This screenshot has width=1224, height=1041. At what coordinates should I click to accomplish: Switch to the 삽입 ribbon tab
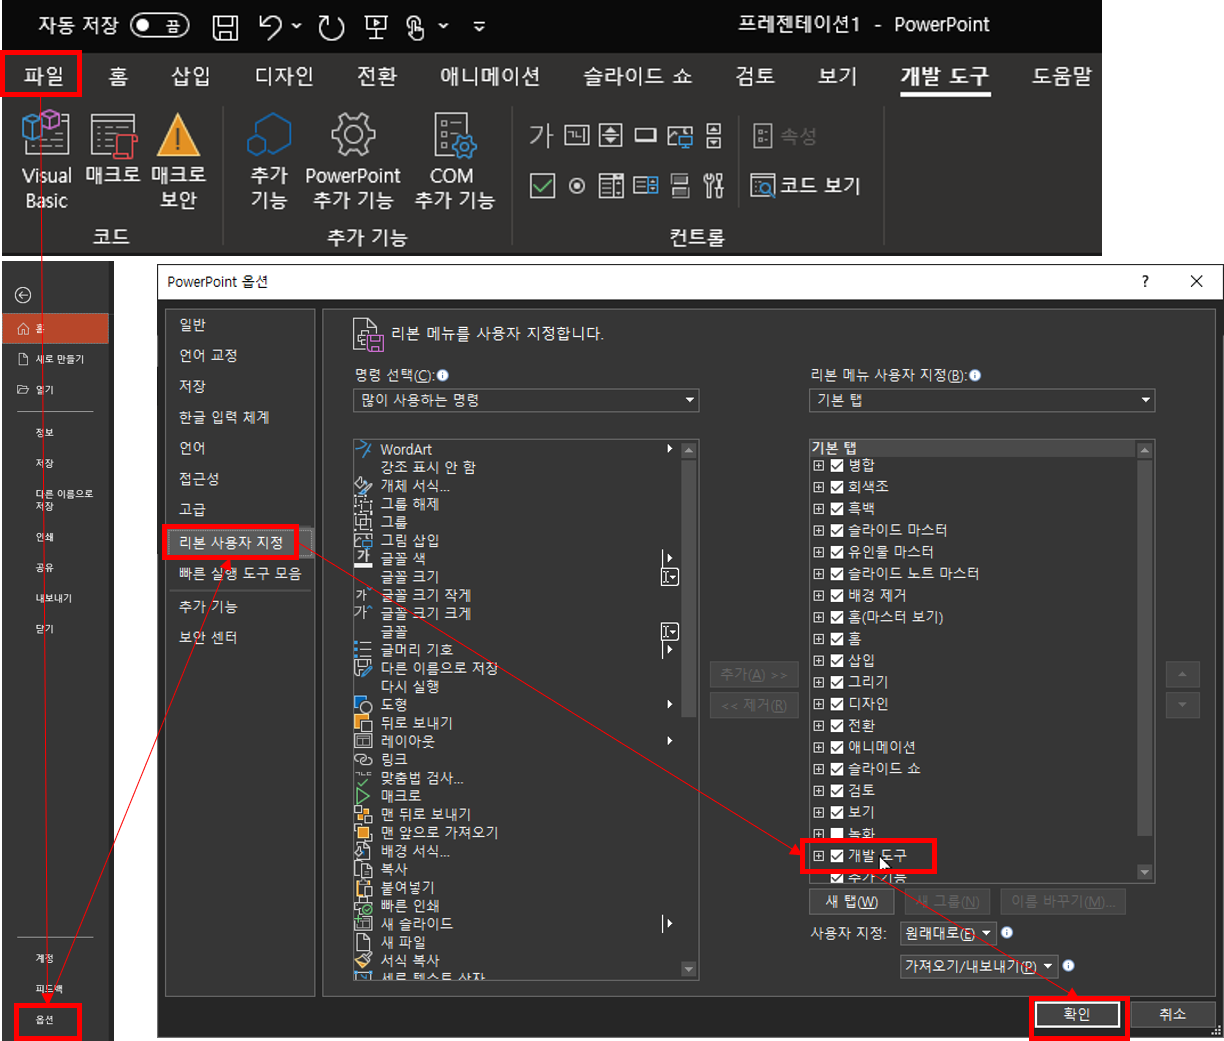click(x=191, y=76)
